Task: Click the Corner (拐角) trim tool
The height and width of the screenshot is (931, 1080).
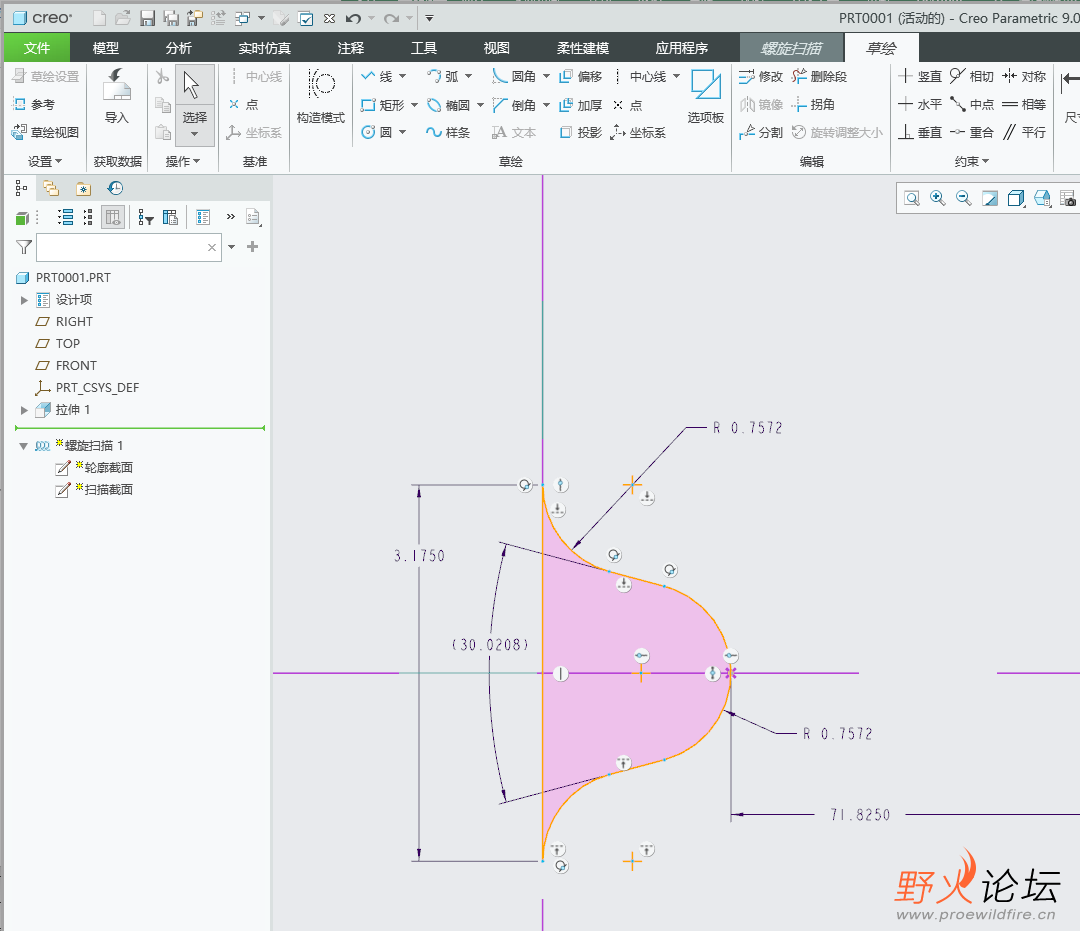Action: click(813, 105)
